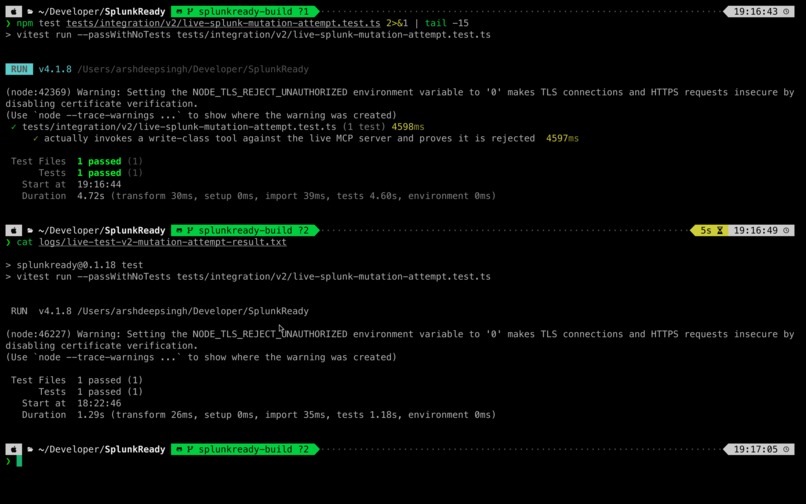Image resolution: width=806 pixels, height=504 pixels.
Task: Click the green '1 passed' on the first Test Files row
Action: 99,161
